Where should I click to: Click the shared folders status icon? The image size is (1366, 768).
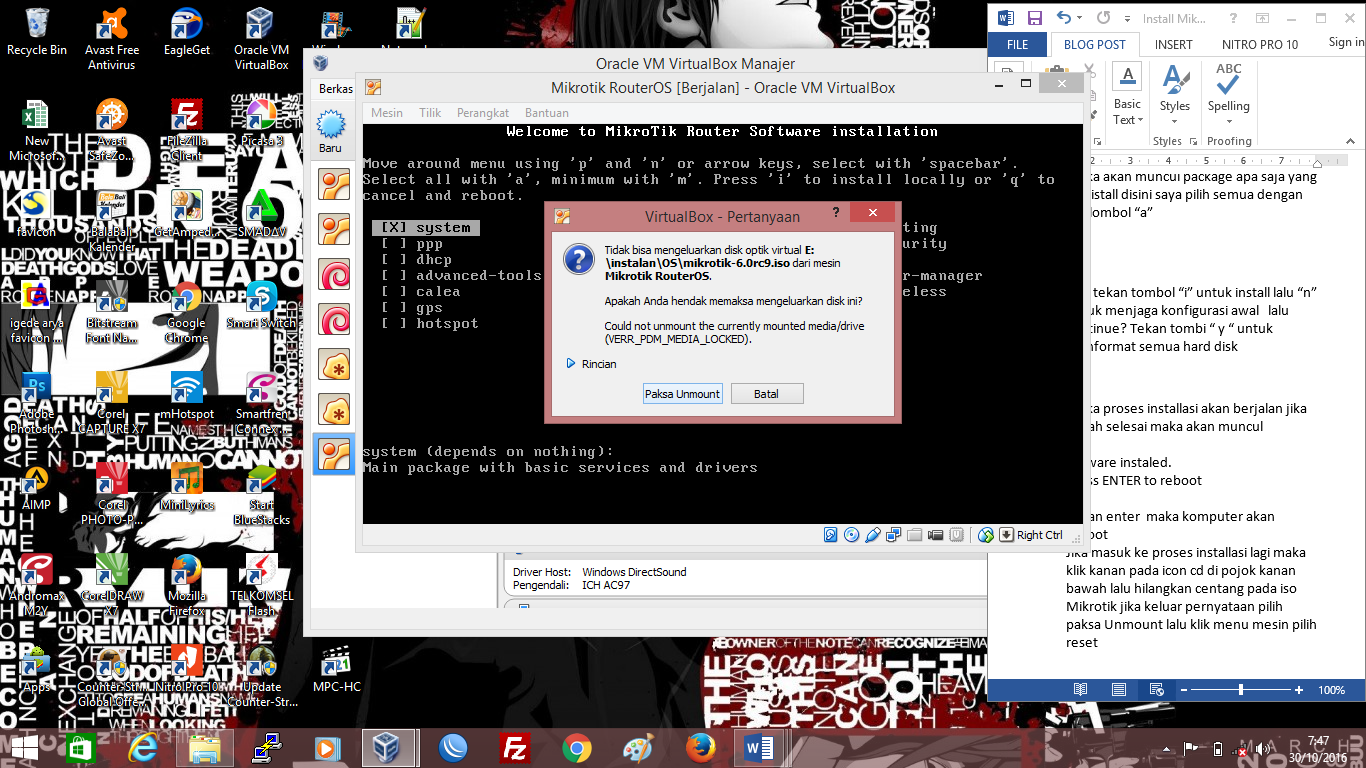click(x=915, y=535)
